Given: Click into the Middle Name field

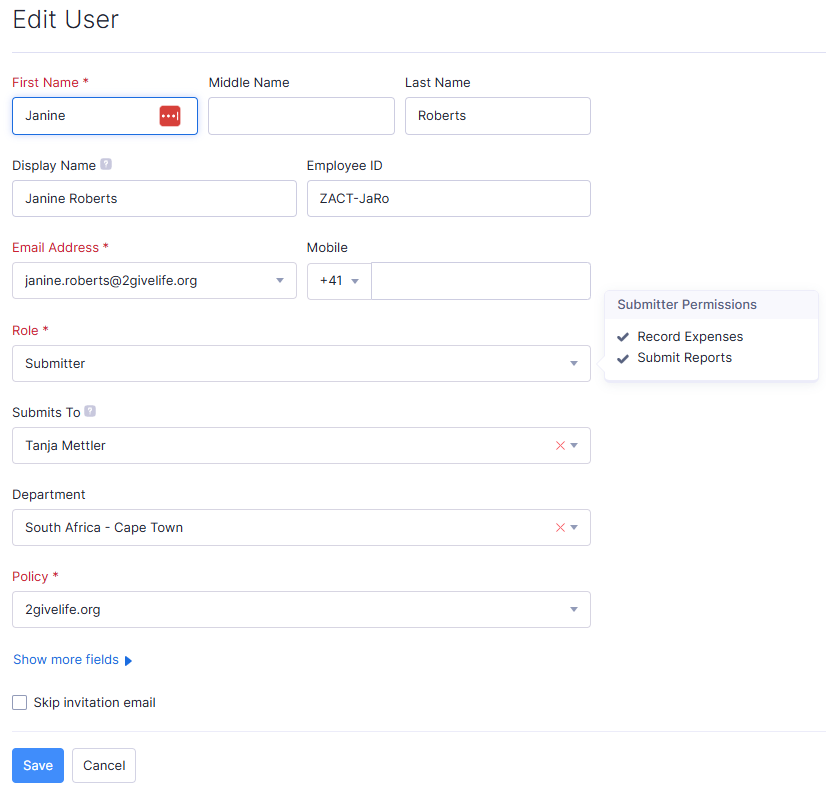Looking at the screenshot, I should coord(301,116).
